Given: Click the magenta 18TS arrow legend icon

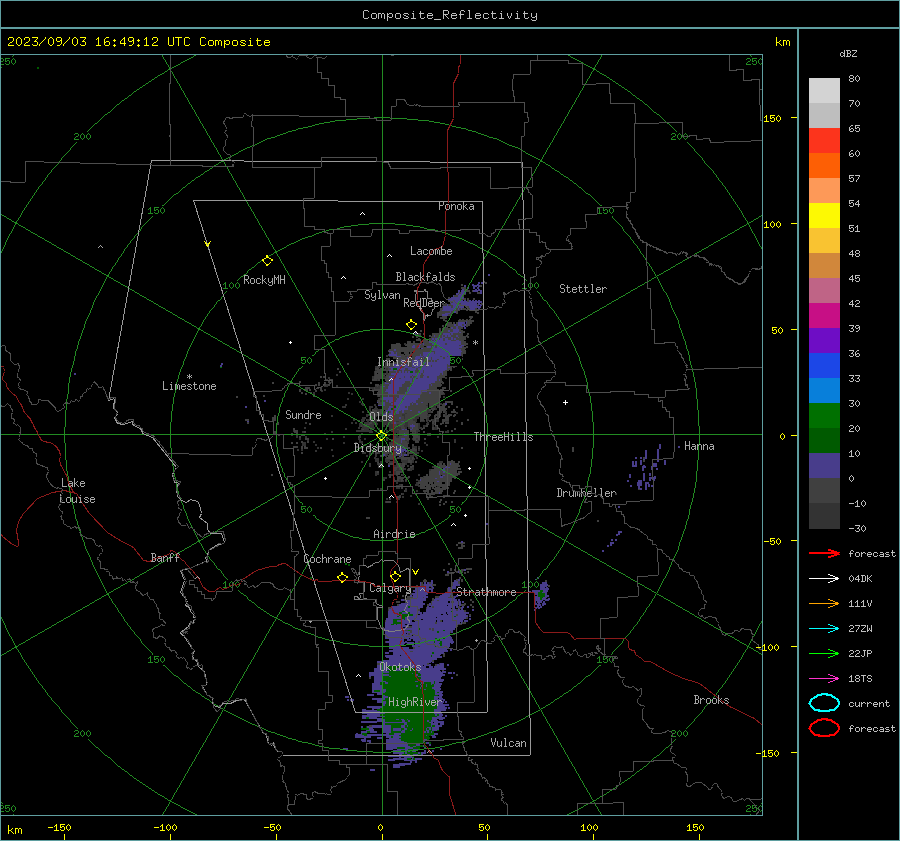Looking at the screenshot, I should [824, 679].
